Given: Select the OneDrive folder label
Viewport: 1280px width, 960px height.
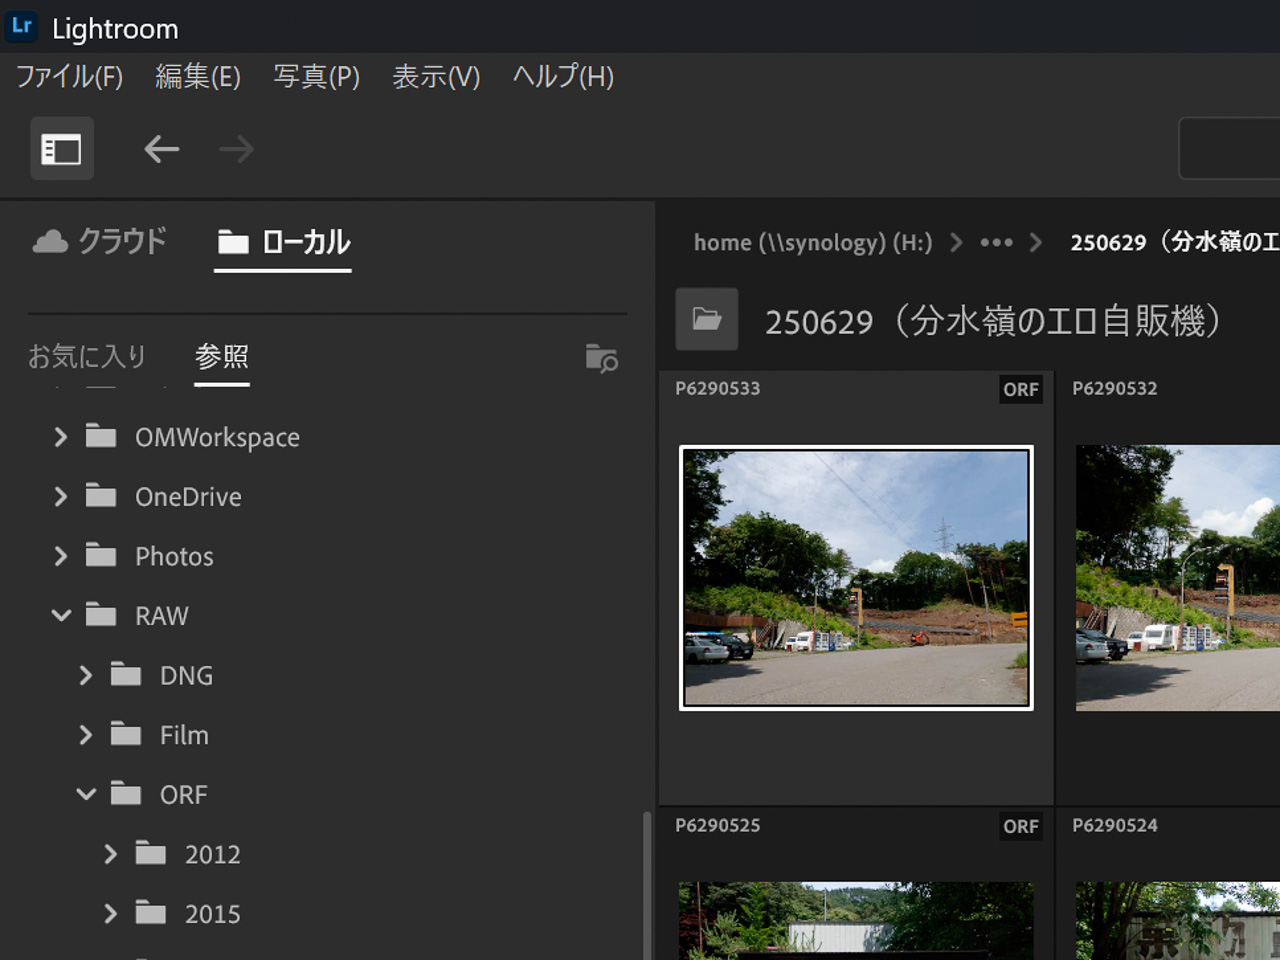Looking at the screenshot, I should [x=188, y=497].
